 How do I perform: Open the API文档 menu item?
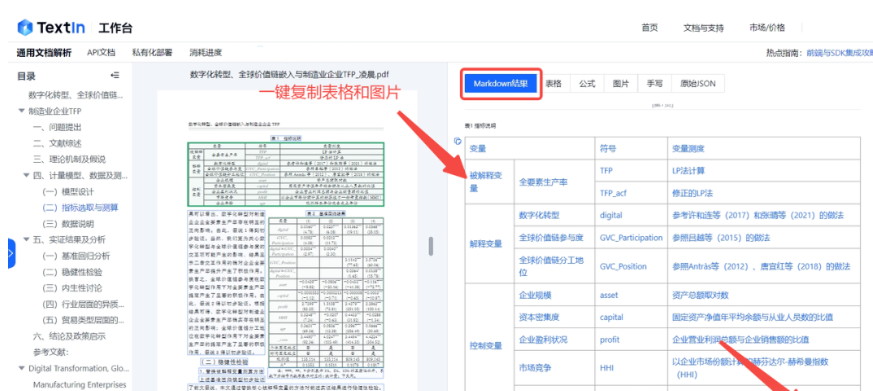tap(101, 53)
